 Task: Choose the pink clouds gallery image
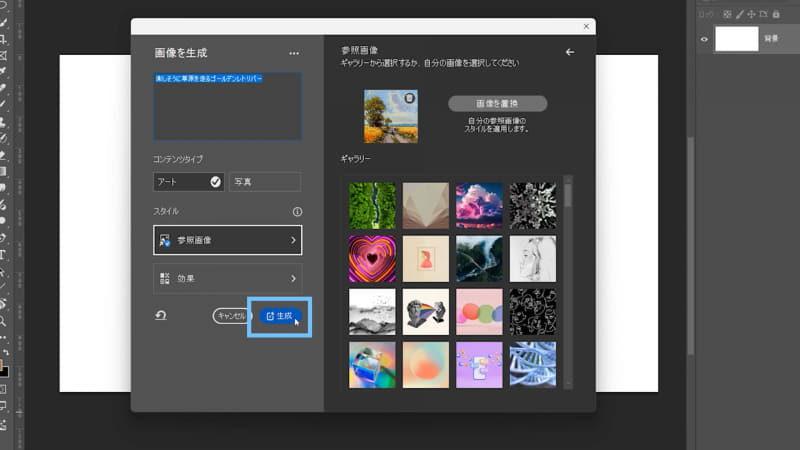[479, 206]
